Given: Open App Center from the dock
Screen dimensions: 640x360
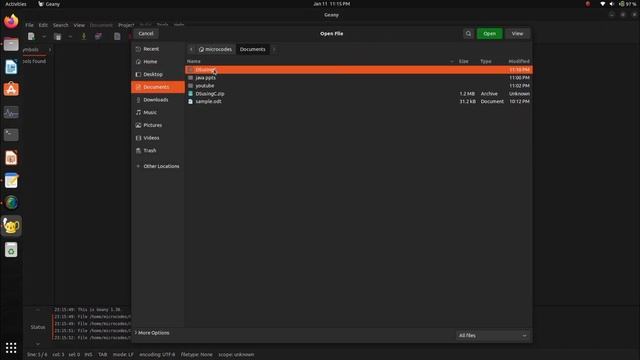Looking at the screenshot, I should (x=11, y=89).
